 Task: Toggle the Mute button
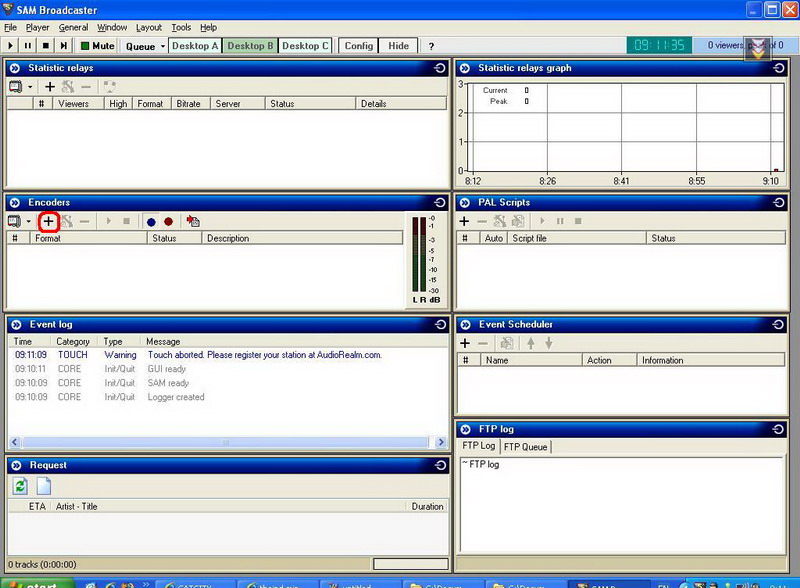(97, 45)
